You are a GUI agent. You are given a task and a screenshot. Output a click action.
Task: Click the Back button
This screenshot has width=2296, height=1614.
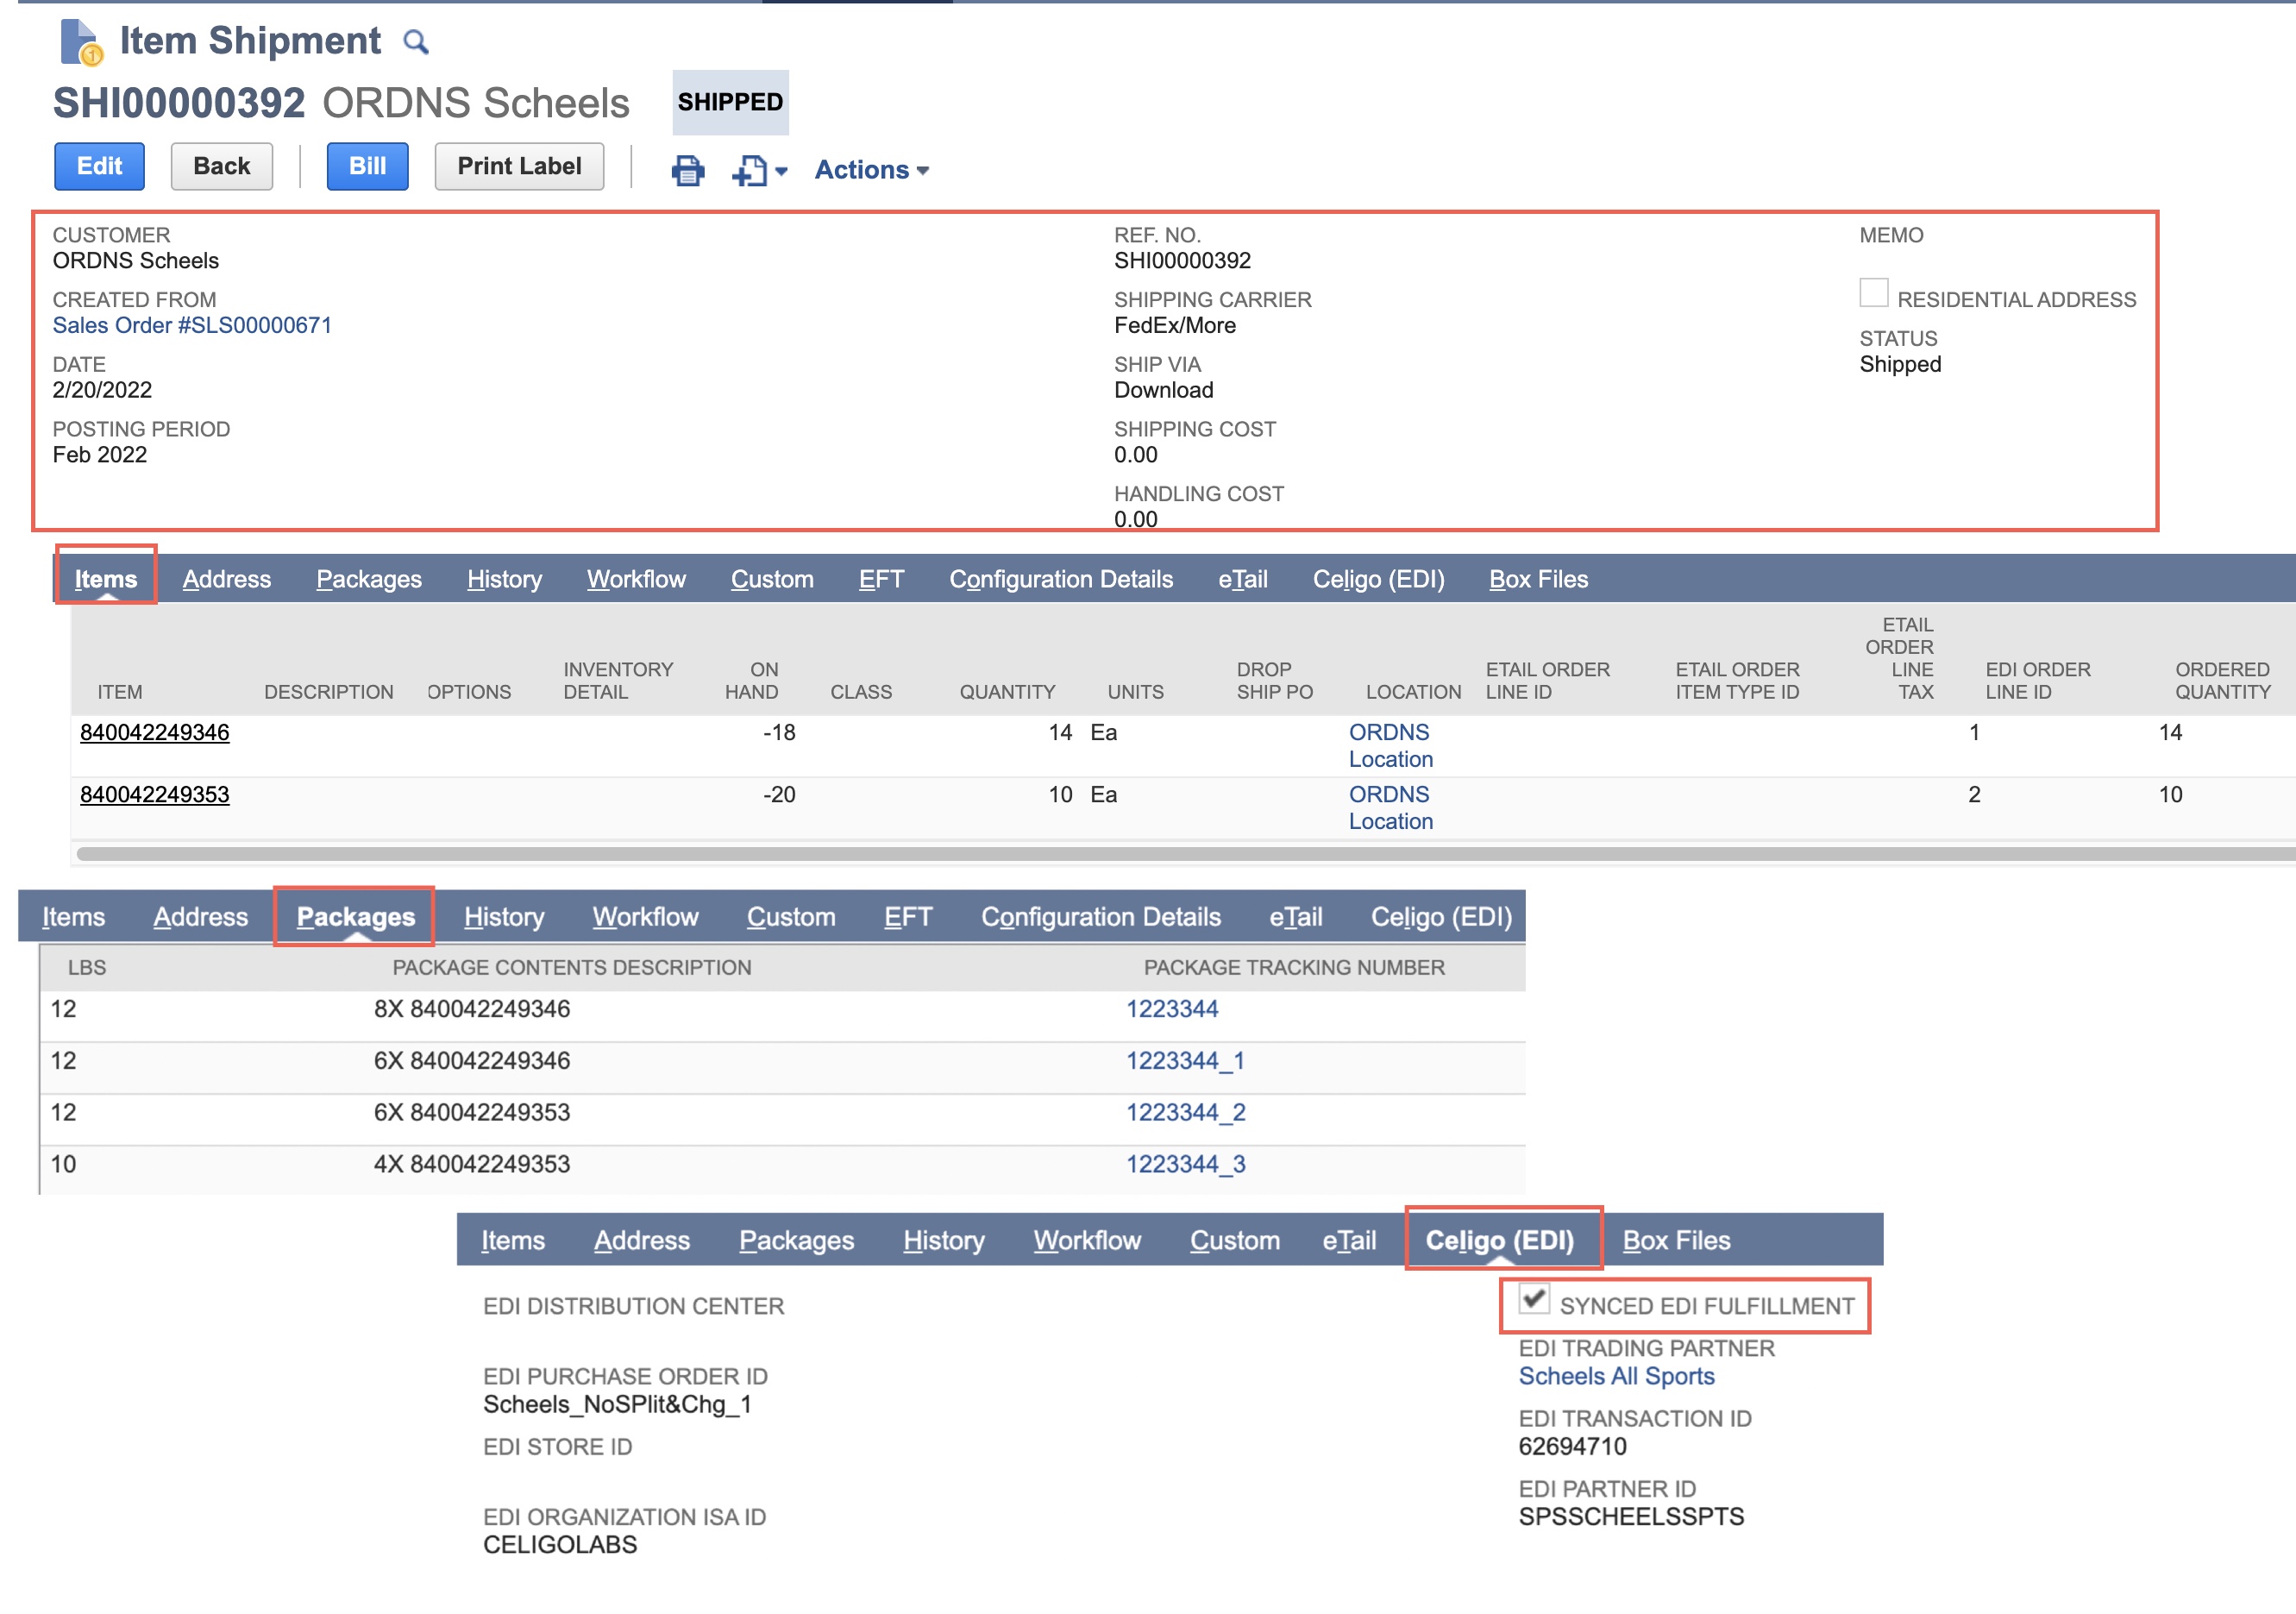pos(222,166)
